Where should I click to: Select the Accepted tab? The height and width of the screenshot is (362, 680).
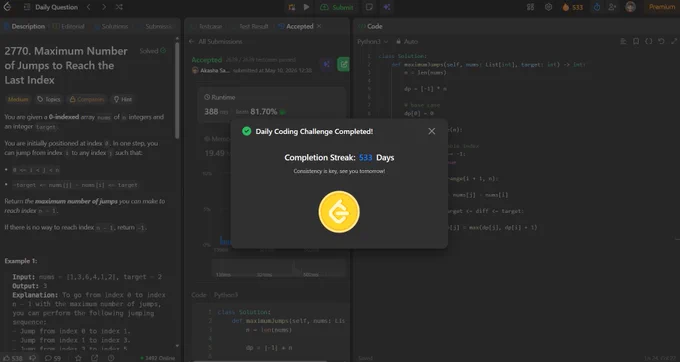point(296,26)
